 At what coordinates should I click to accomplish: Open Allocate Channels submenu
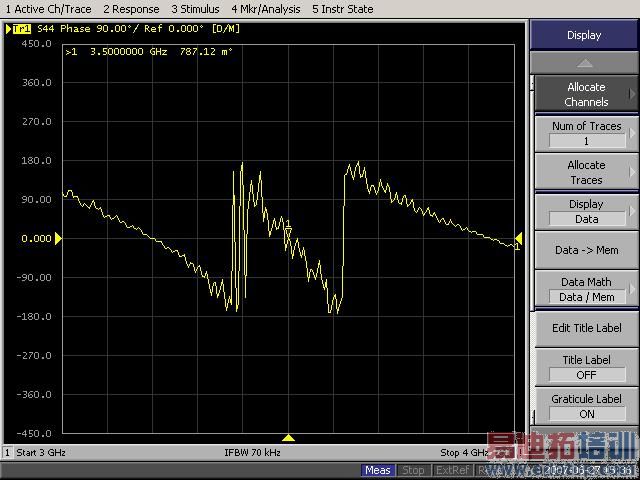(586, 94)
